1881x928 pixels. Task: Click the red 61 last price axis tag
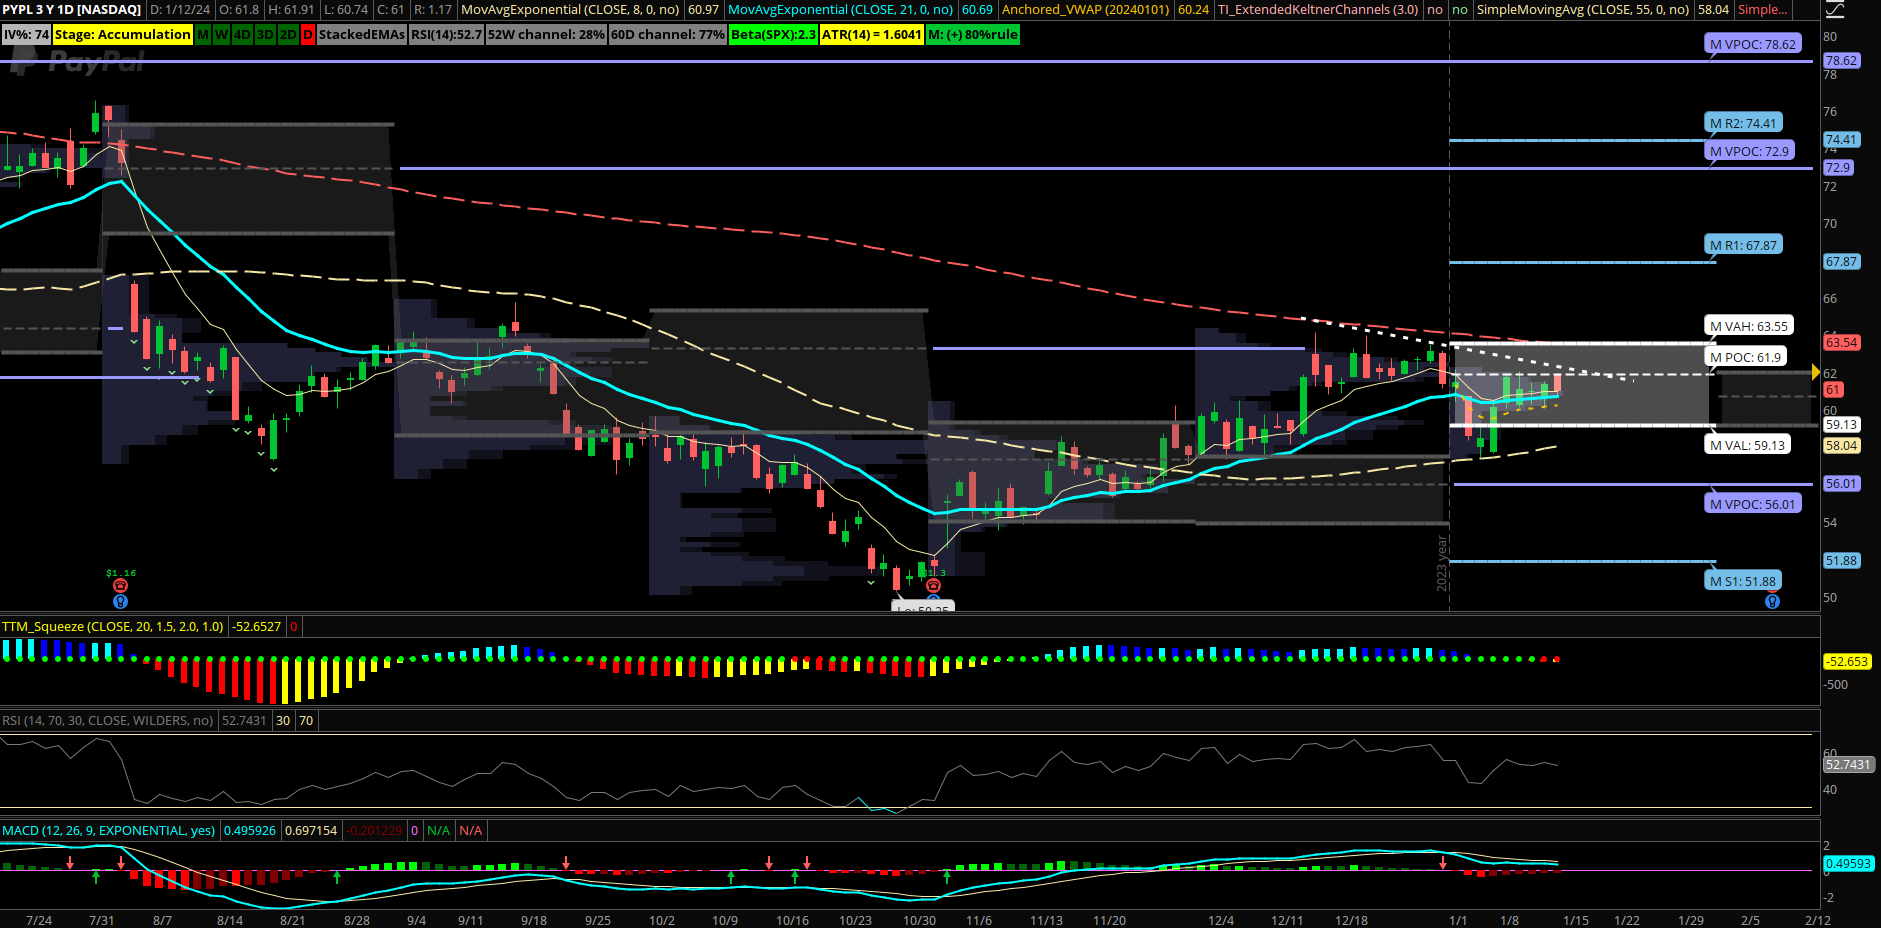pyautogui.click(x=1833, y=390)
